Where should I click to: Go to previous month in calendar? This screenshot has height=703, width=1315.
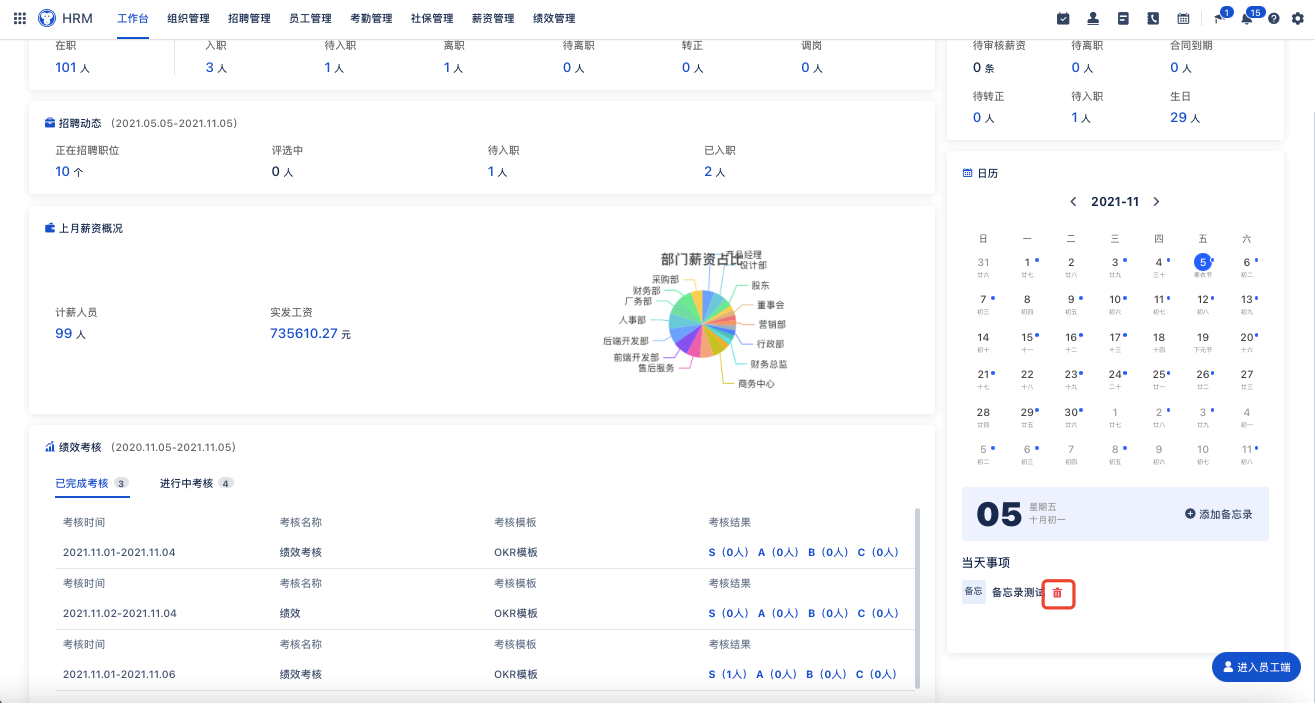tap(1073, 201)
